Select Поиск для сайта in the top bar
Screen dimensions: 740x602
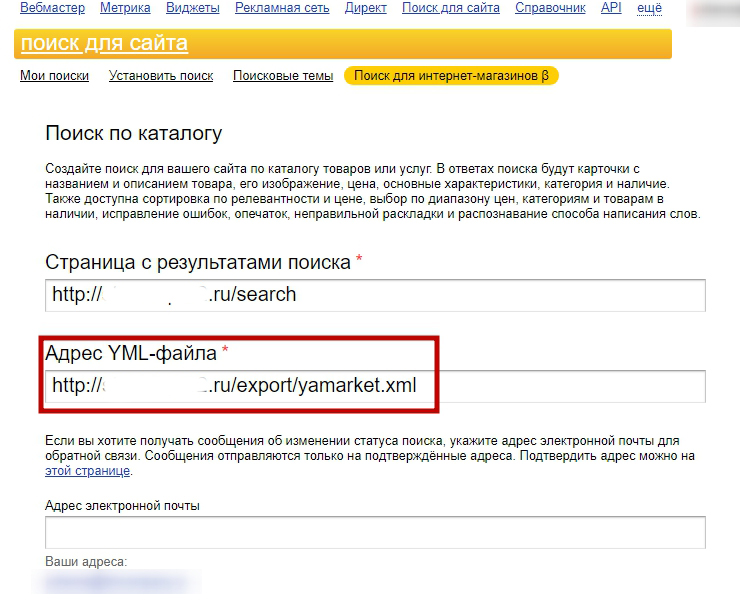click(450, 8)
